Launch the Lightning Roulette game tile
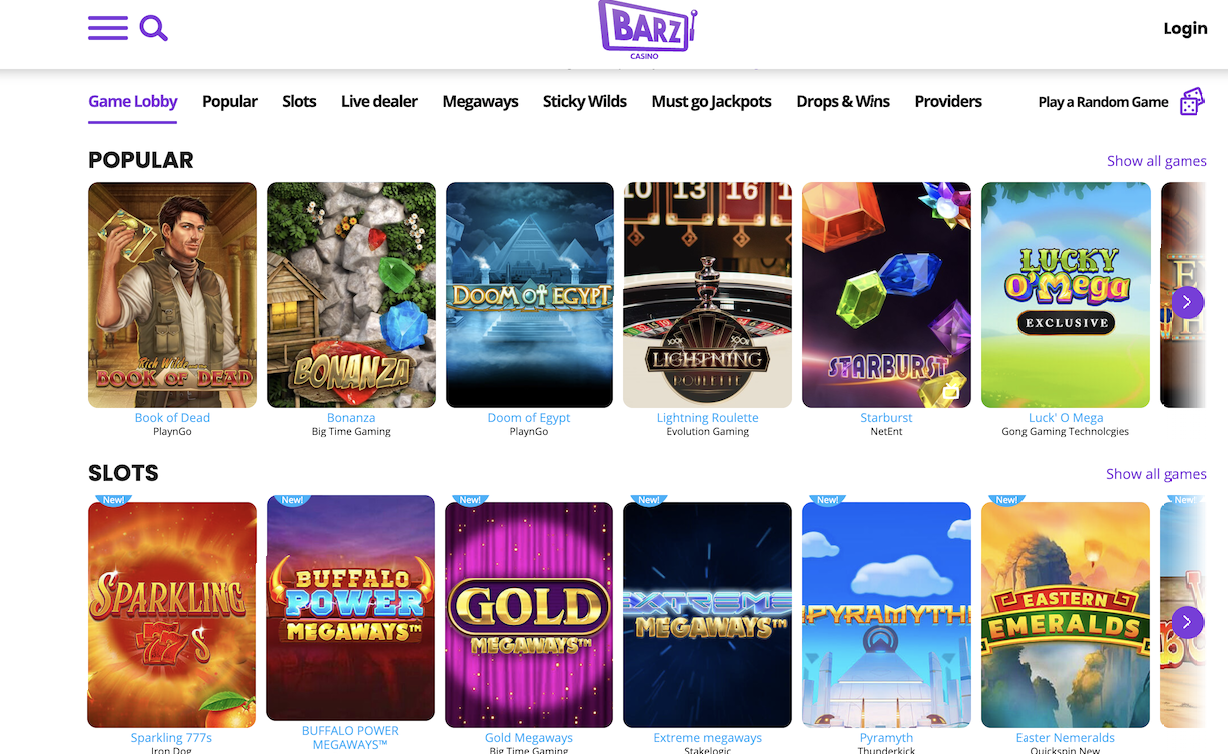 [707, 295]
